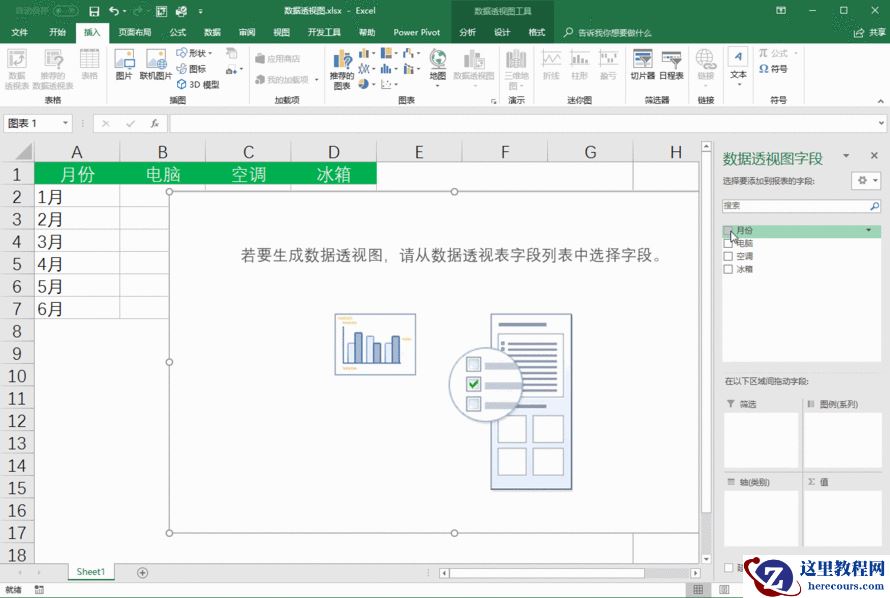Click the Insert Function fx button
The width and height of the screenshot is (890, 598).
(x=154, y=123)
